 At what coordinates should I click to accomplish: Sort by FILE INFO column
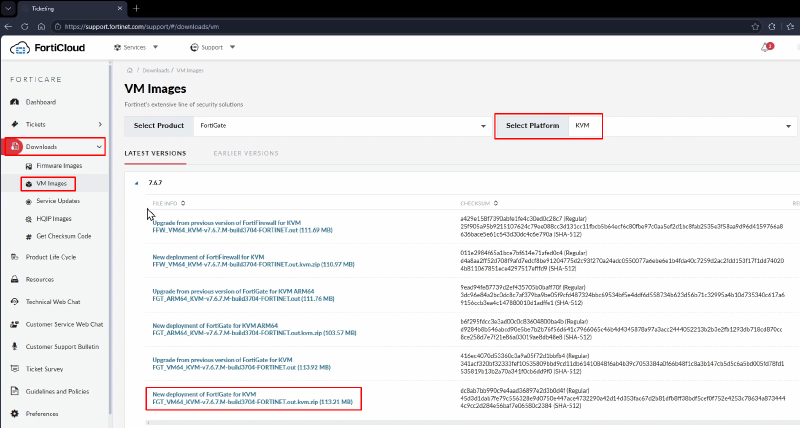(168, 203)
